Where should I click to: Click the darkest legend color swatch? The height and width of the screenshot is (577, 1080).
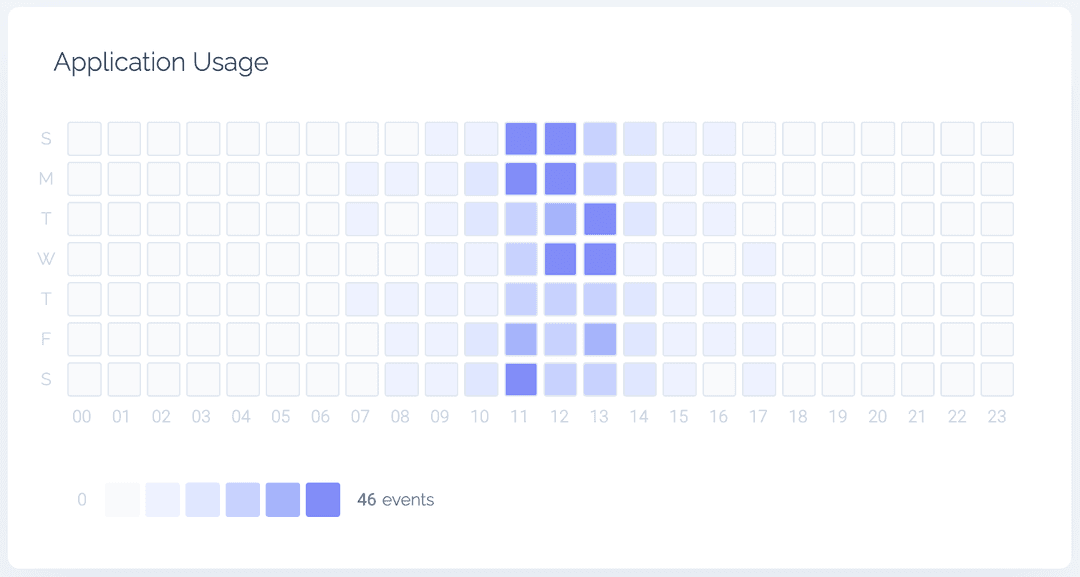[x=323, y=499]
